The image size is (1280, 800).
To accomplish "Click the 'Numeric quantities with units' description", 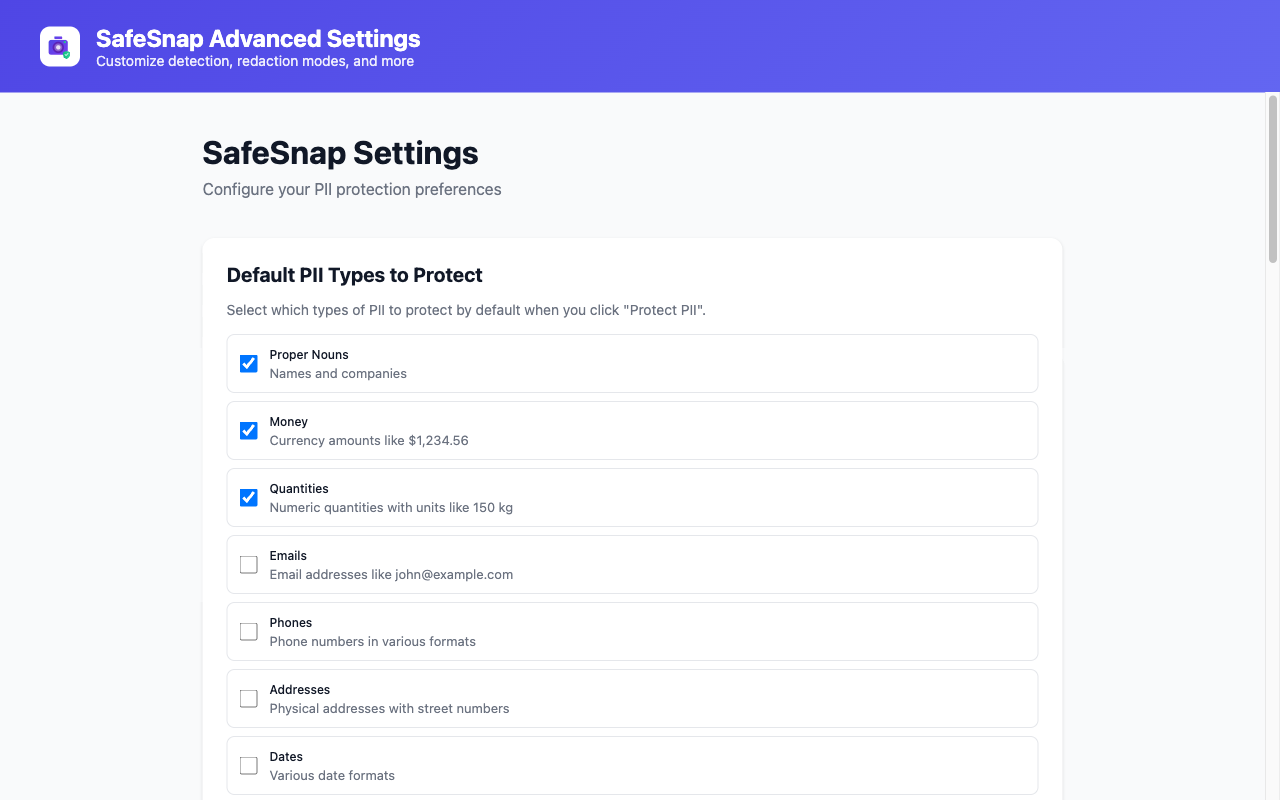I will click(x=391, y=508).
